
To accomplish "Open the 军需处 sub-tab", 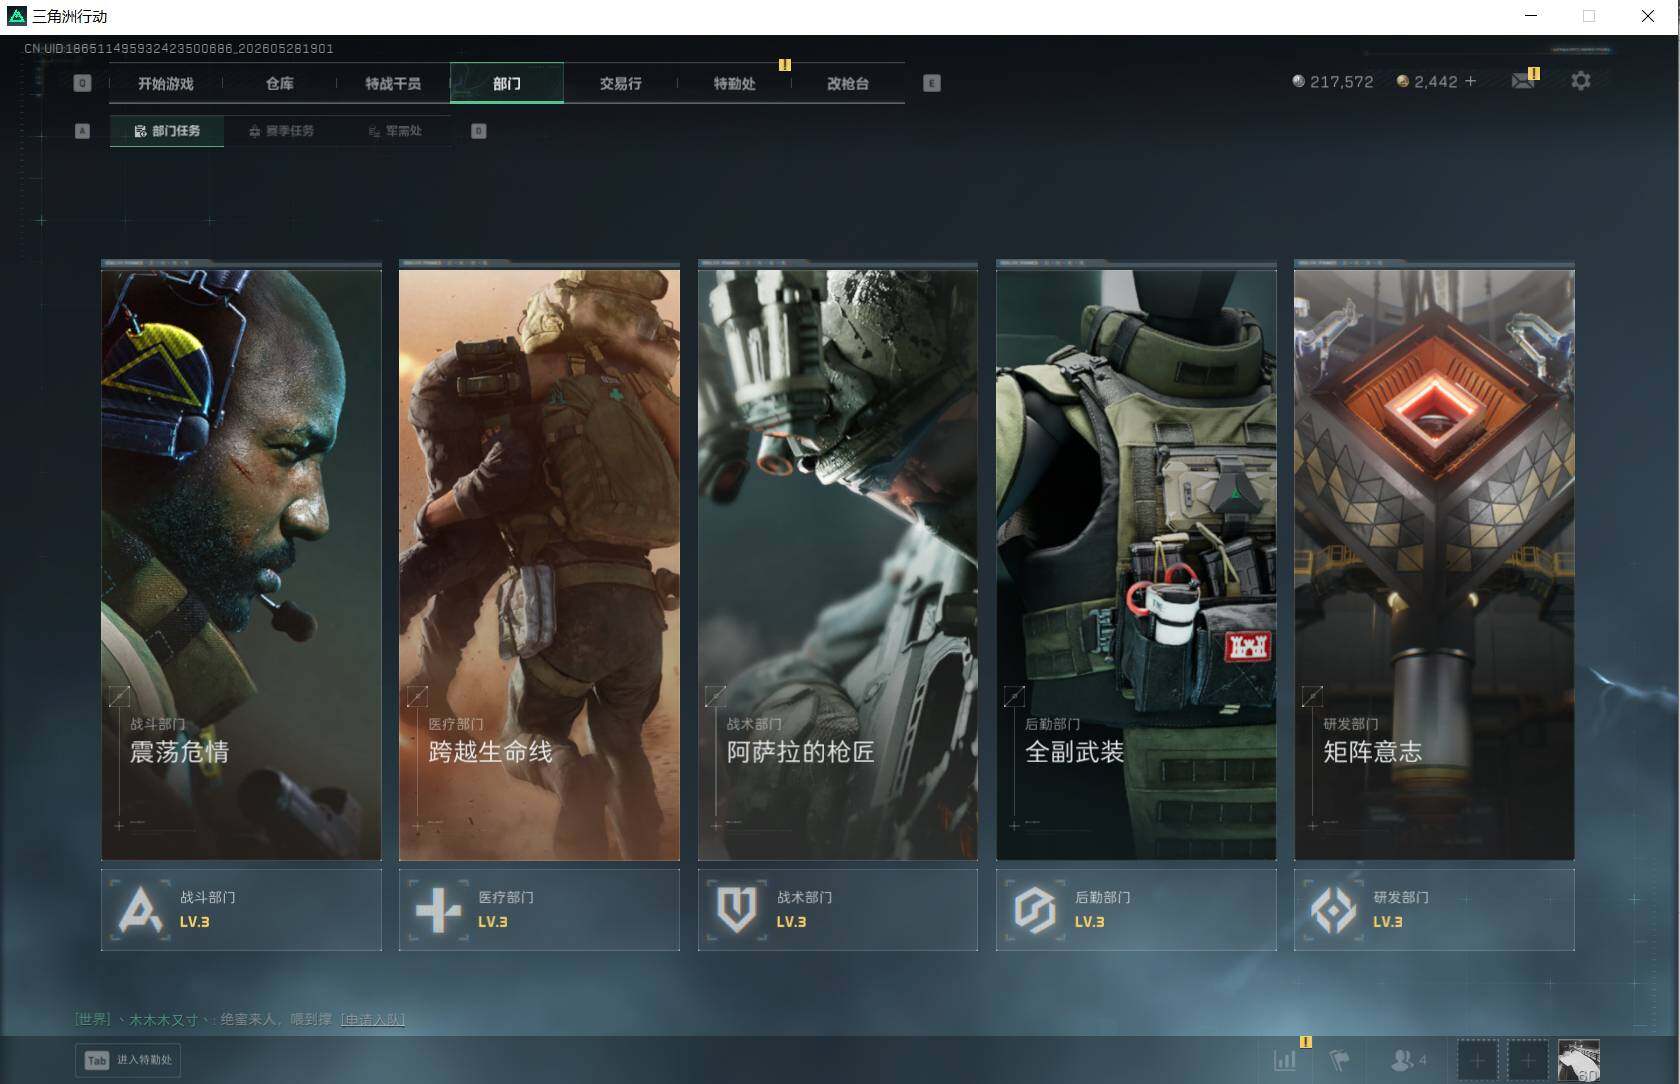I will [x=394, y=131].
